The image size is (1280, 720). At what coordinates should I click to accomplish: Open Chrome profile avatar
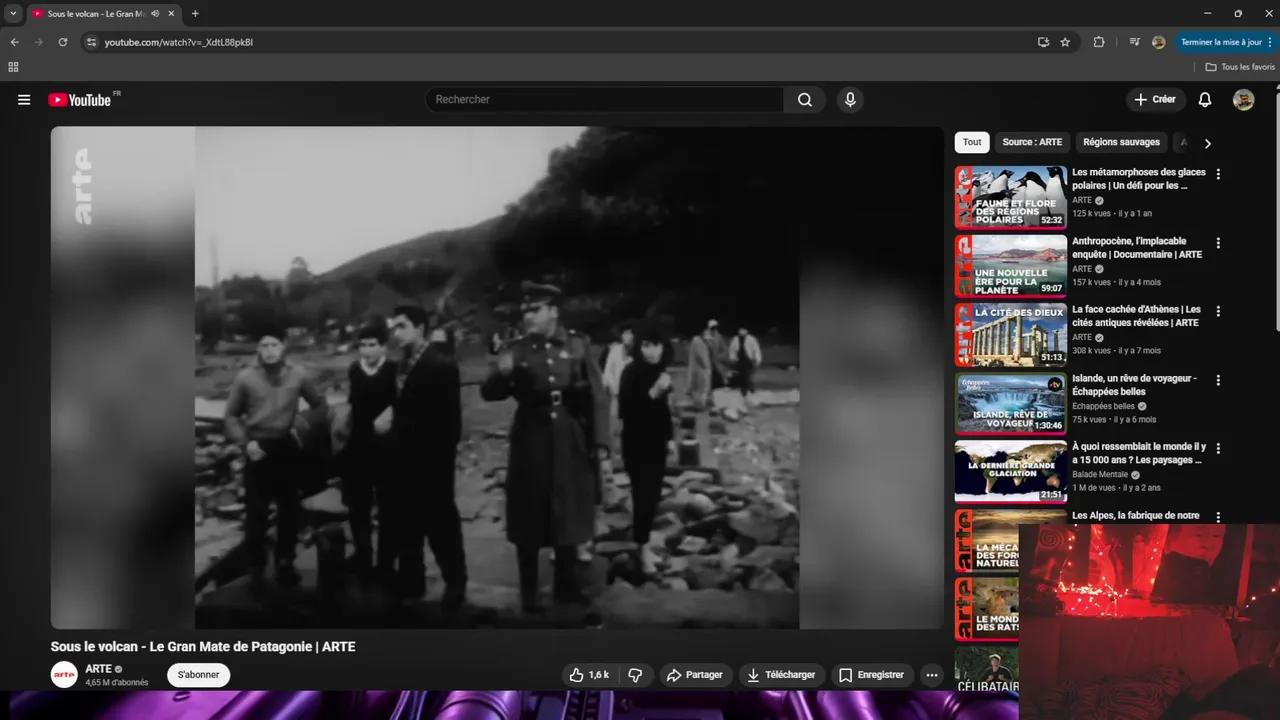(x=1158, y=42)
